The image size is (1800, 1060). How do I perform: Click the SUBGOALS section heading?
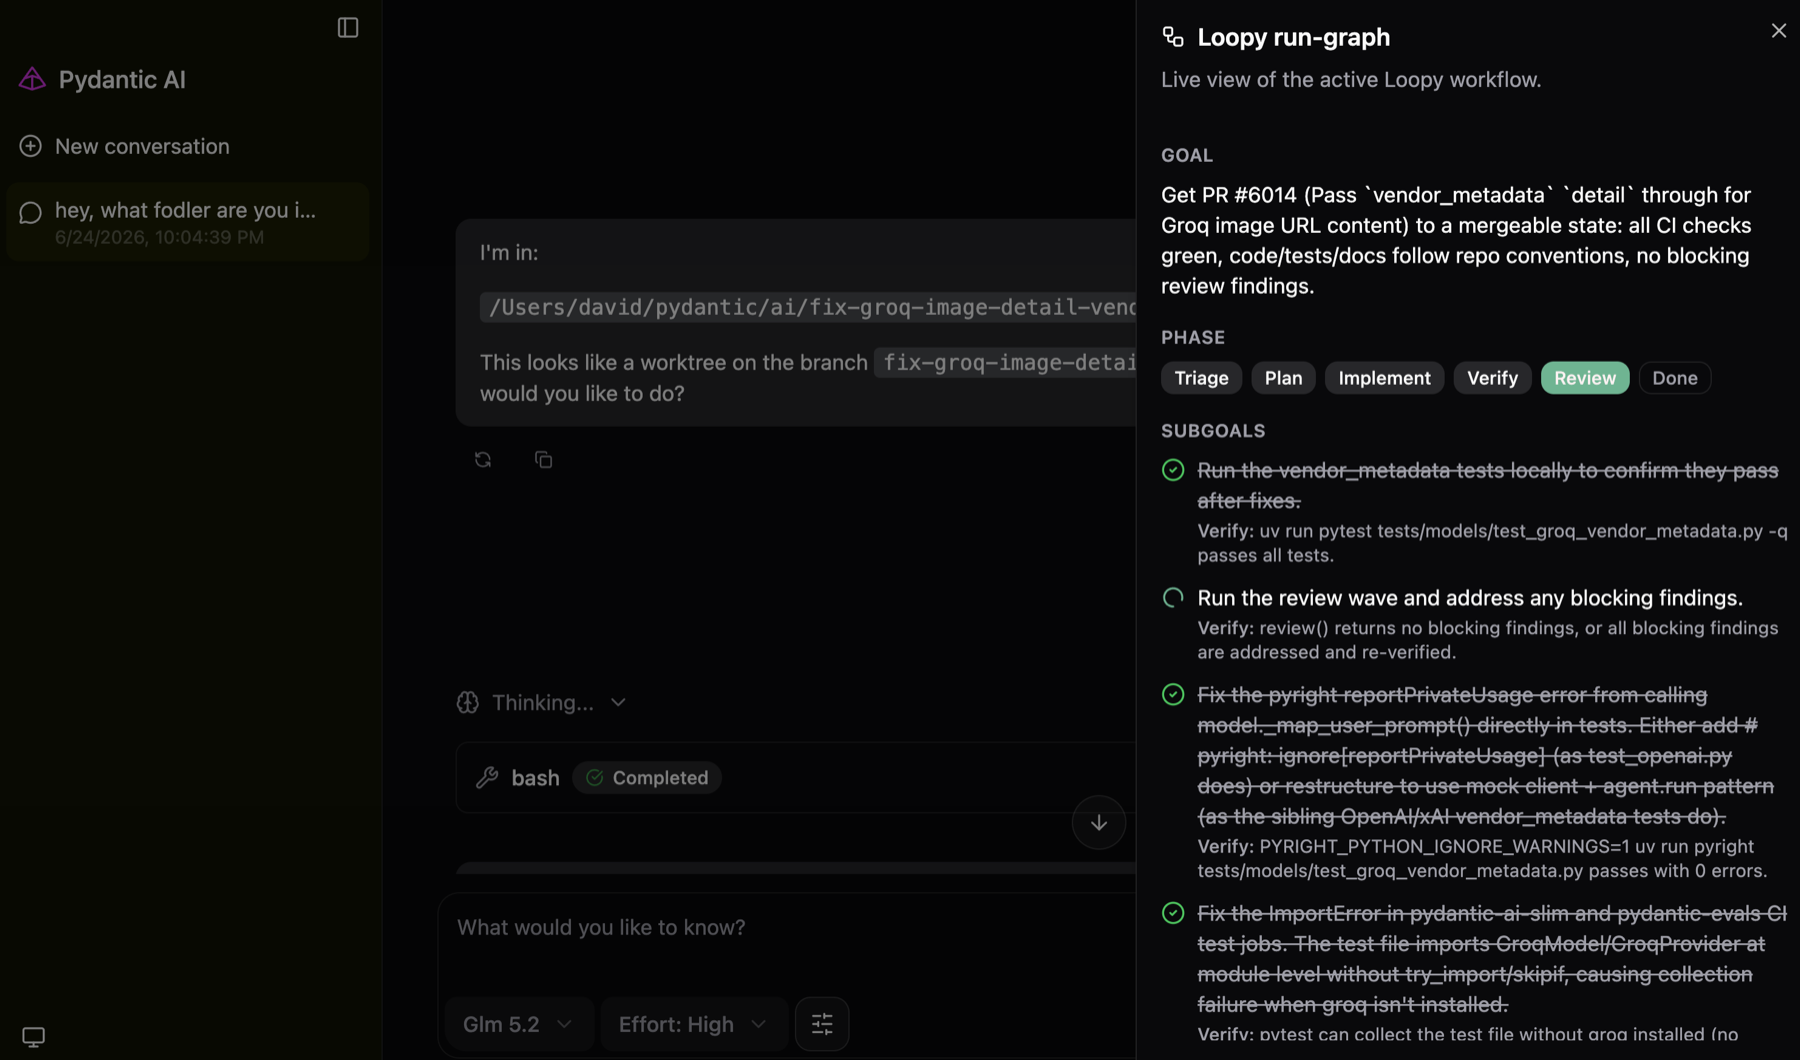tap(1213, 431)
